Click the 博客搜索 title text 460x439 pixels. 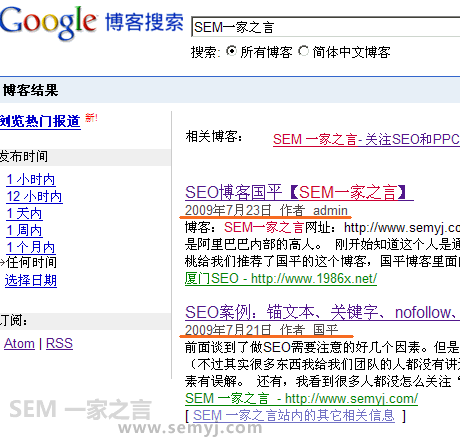pos(144,22)
